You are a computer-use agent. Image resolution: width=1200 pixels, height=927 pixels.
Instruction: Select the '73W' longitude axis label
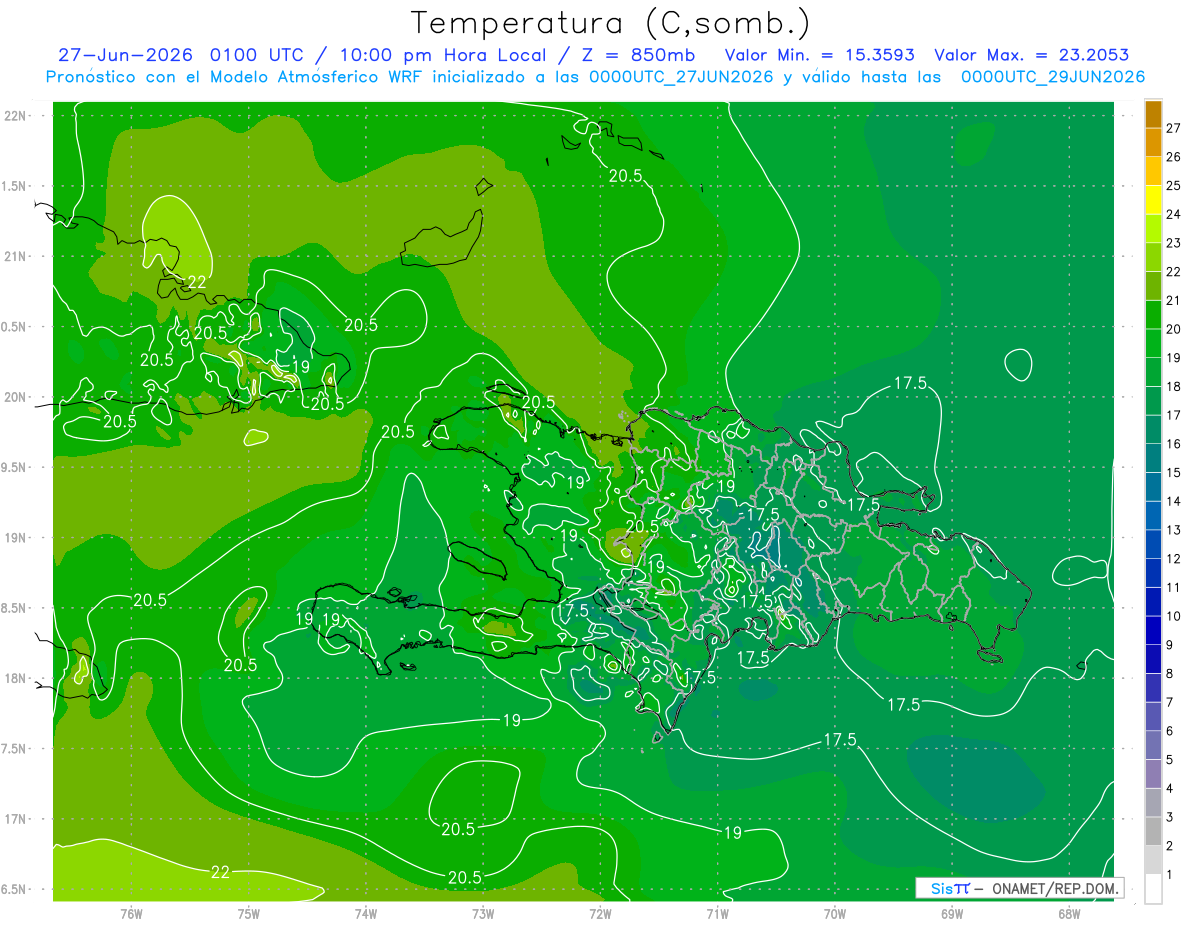coord(483,913)
